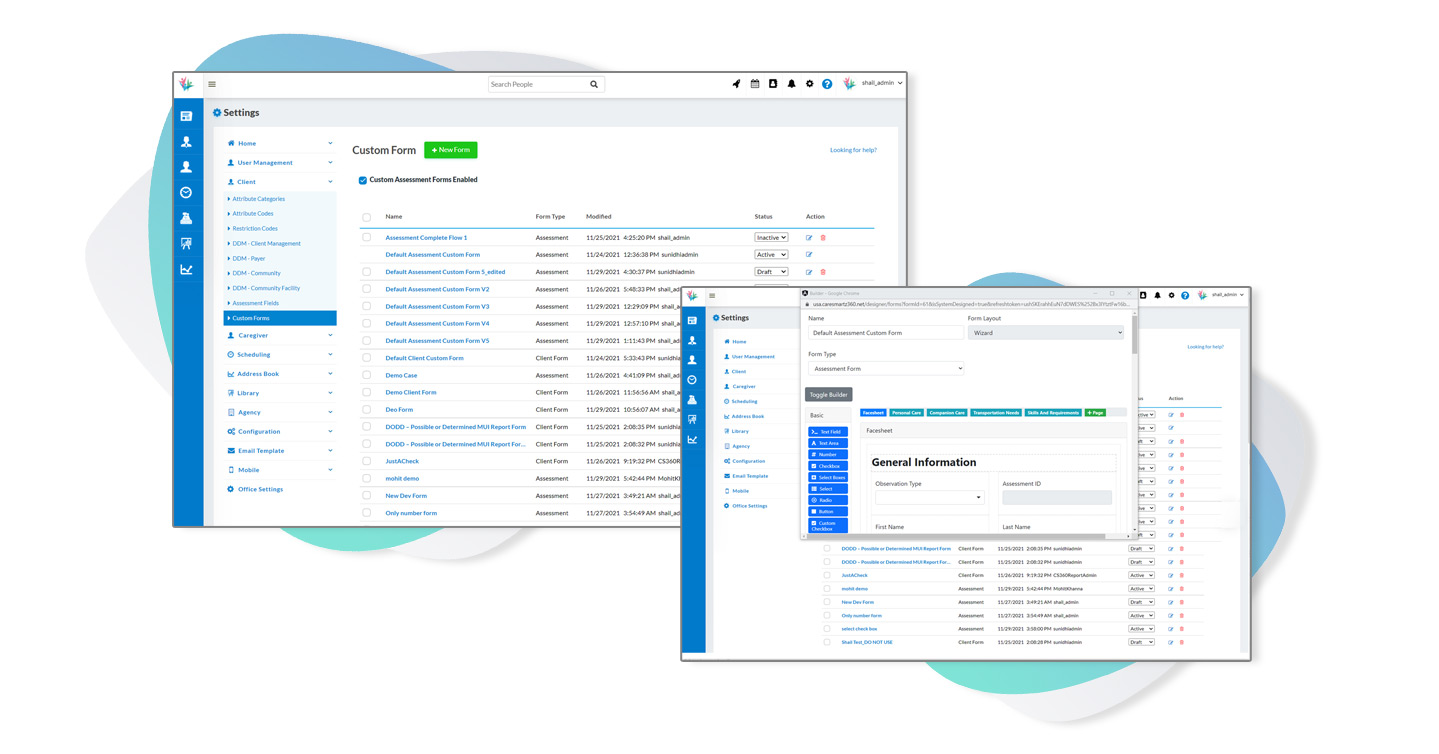Image resolution: width=1439 pixels, height=754 pixels.
Task: Open the notifications bell icon
Action: tap(791, 84)
